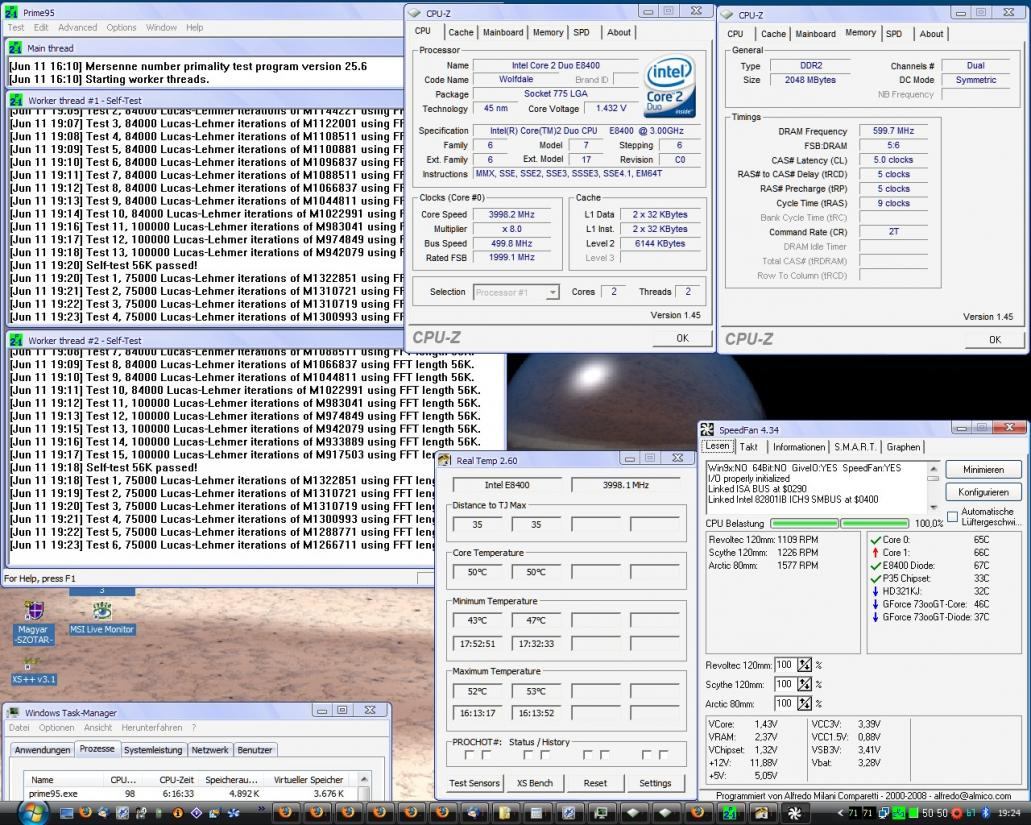The image size is (1031, 825).
Task: Open the Takt tab in SpeedFan
Action: pyautogui.click(x=748, y=447)
